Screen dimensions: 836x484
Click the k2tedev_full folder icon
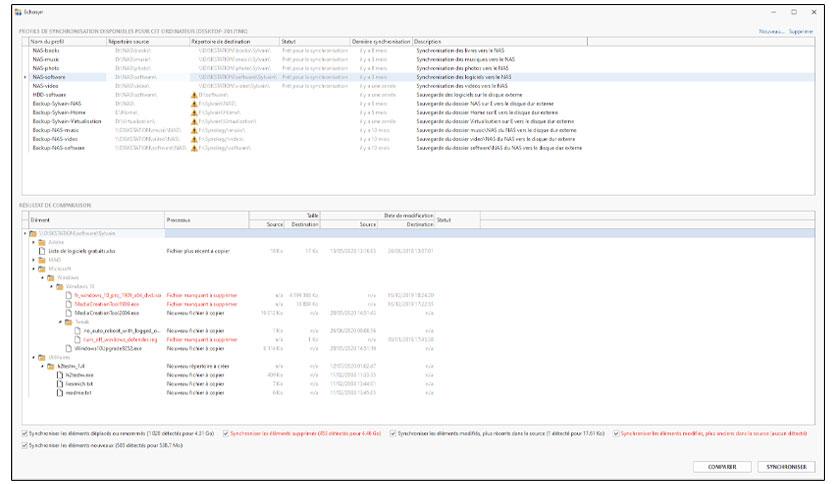pos(51,366)
